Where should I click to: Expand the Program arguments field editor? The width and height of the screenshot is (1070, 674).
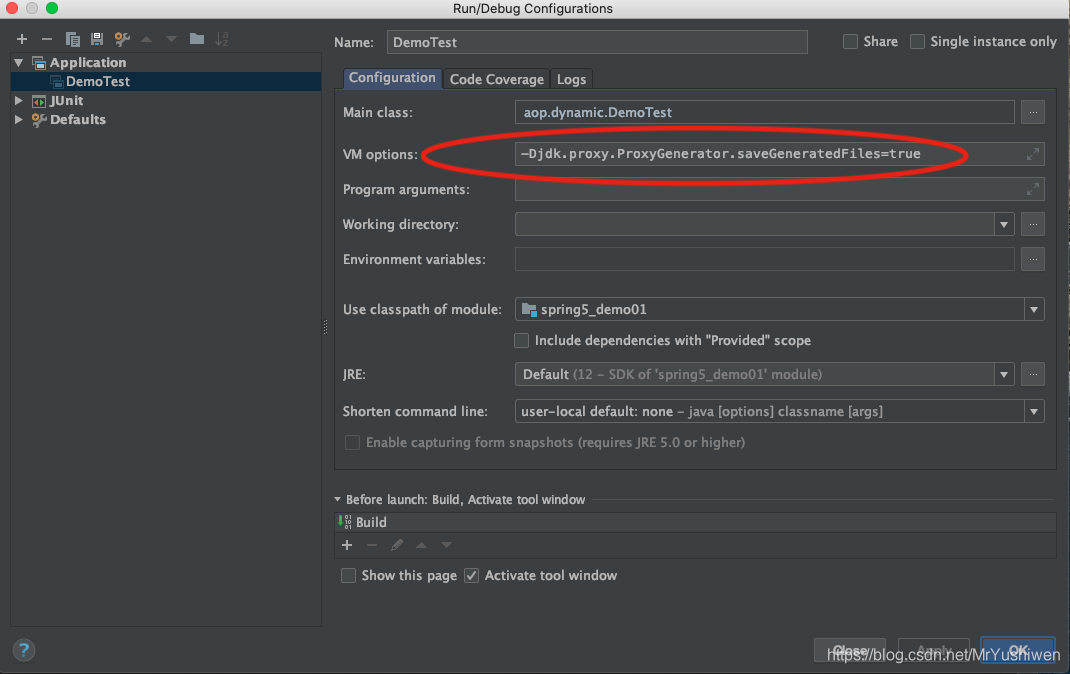point(1032,189)
